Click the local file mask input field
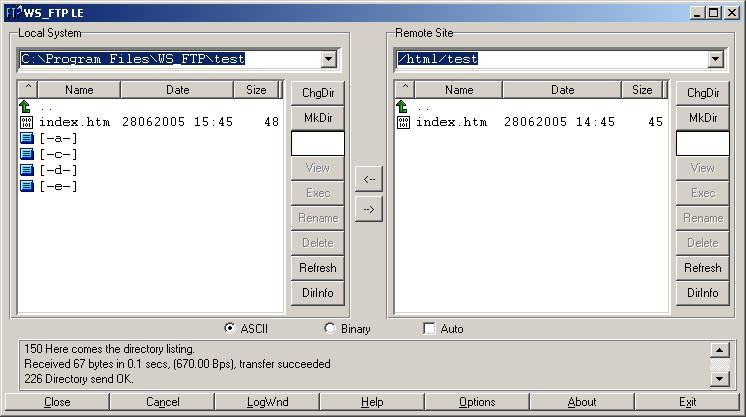The width and height of the screenshot is (746, 417). pos(317,143)
